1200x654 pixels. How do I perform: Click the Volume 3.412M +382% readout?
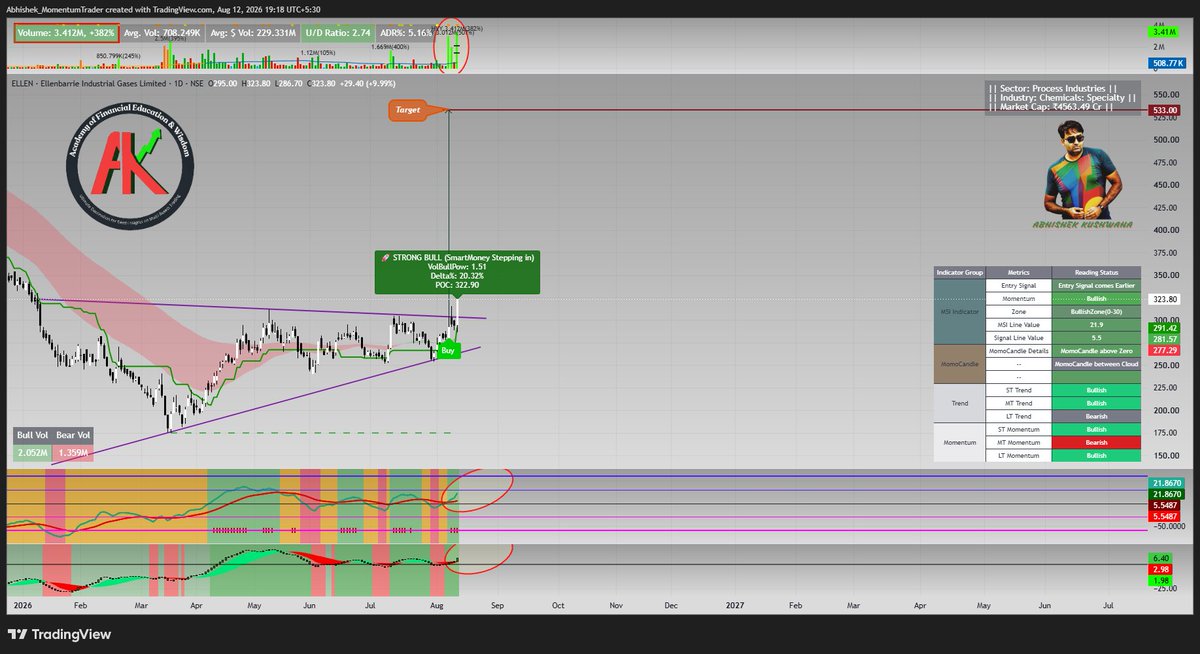pos(66,33)
